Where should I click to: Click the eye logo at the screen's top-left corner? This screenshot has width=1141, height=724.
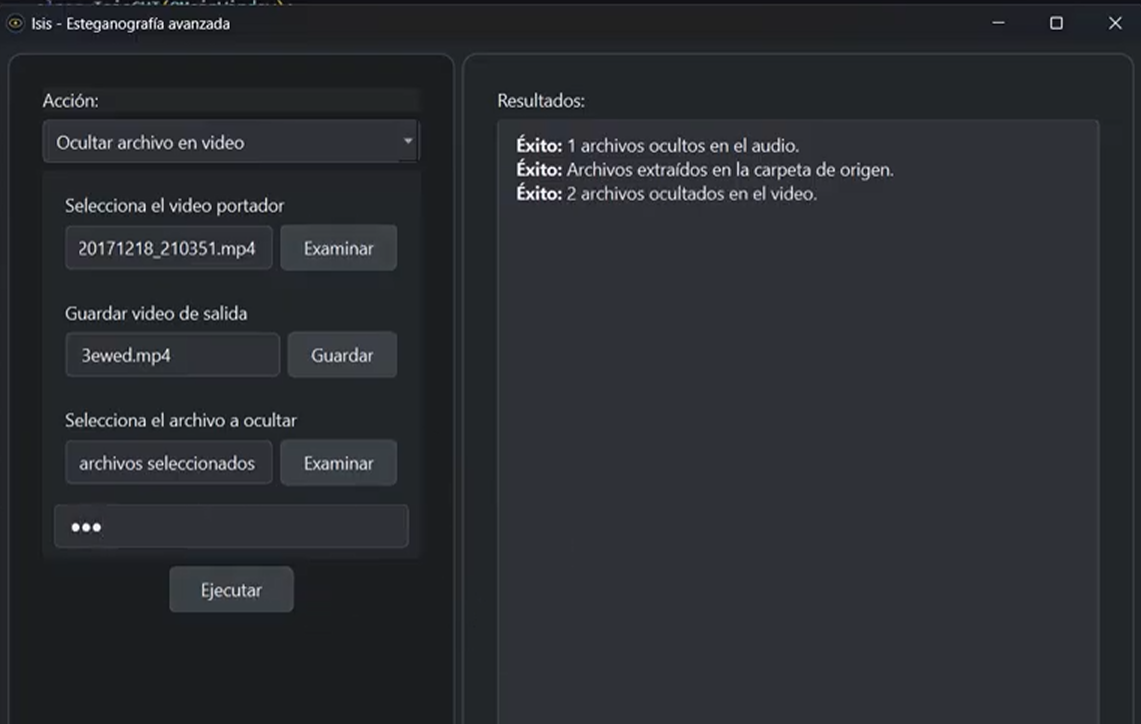tap(14, 23)
